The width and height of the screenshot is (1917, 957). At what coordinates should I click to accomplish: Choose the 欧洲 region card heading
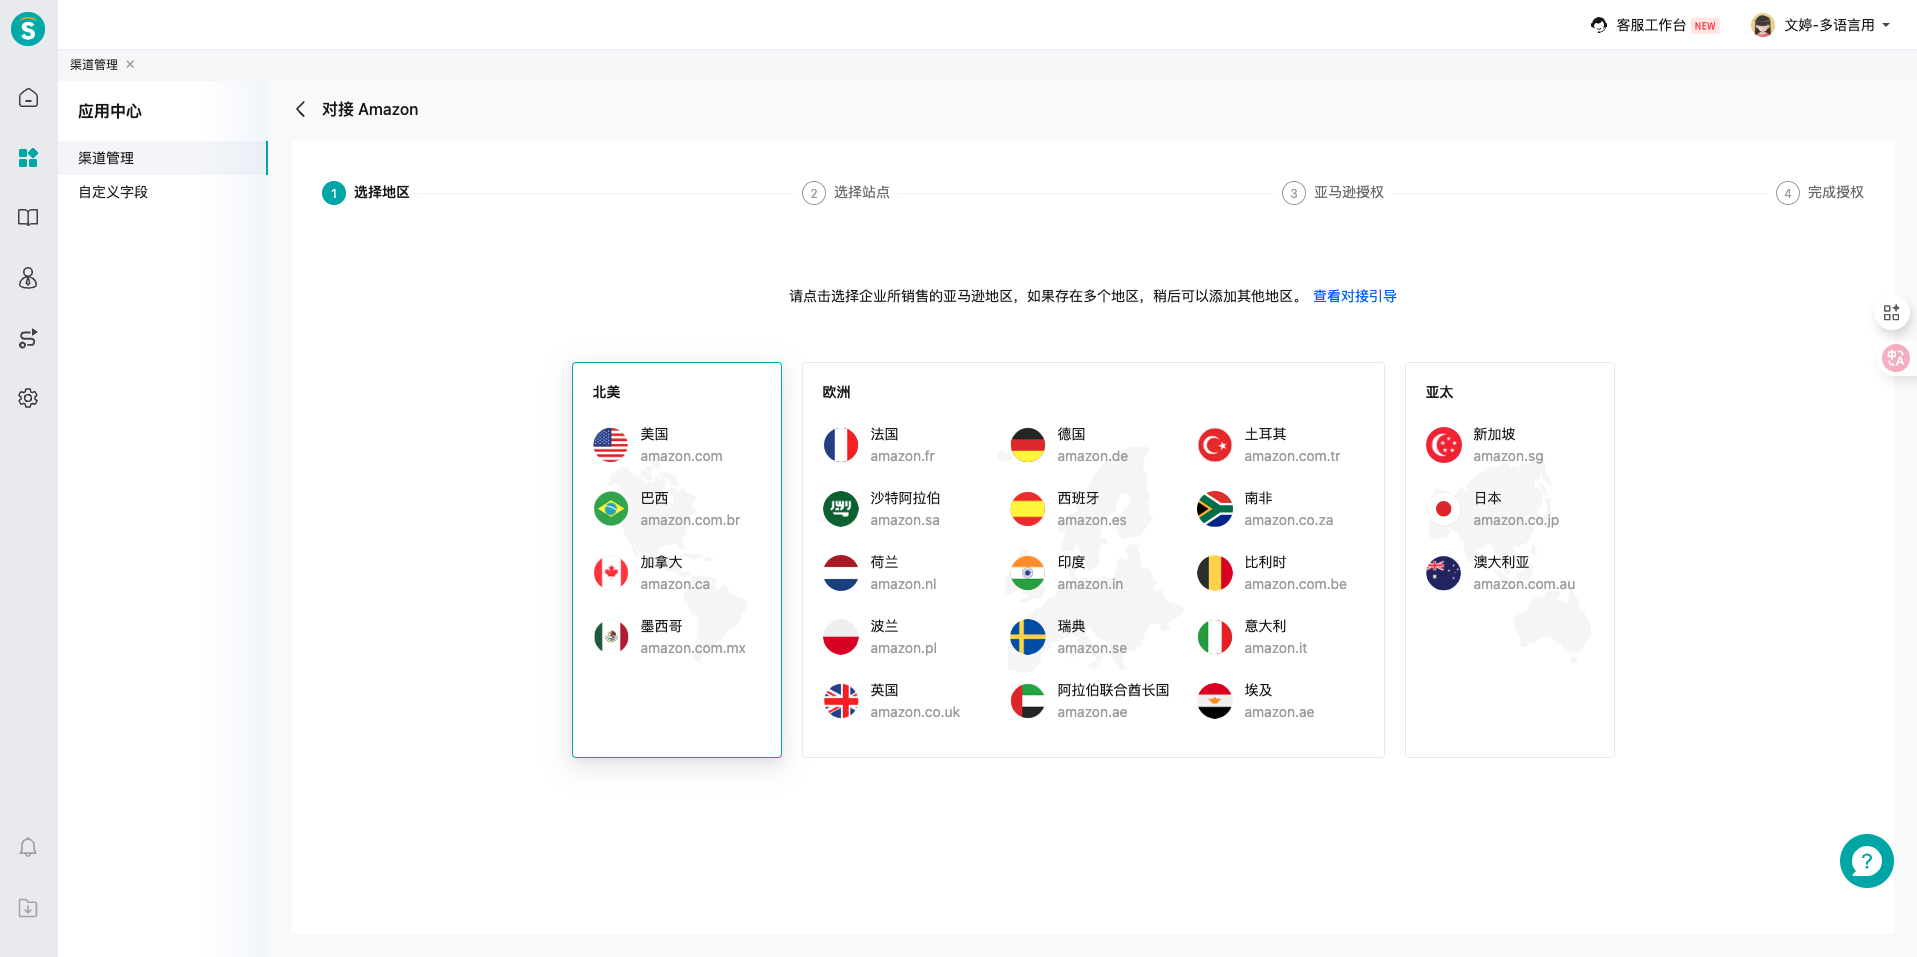836,392
